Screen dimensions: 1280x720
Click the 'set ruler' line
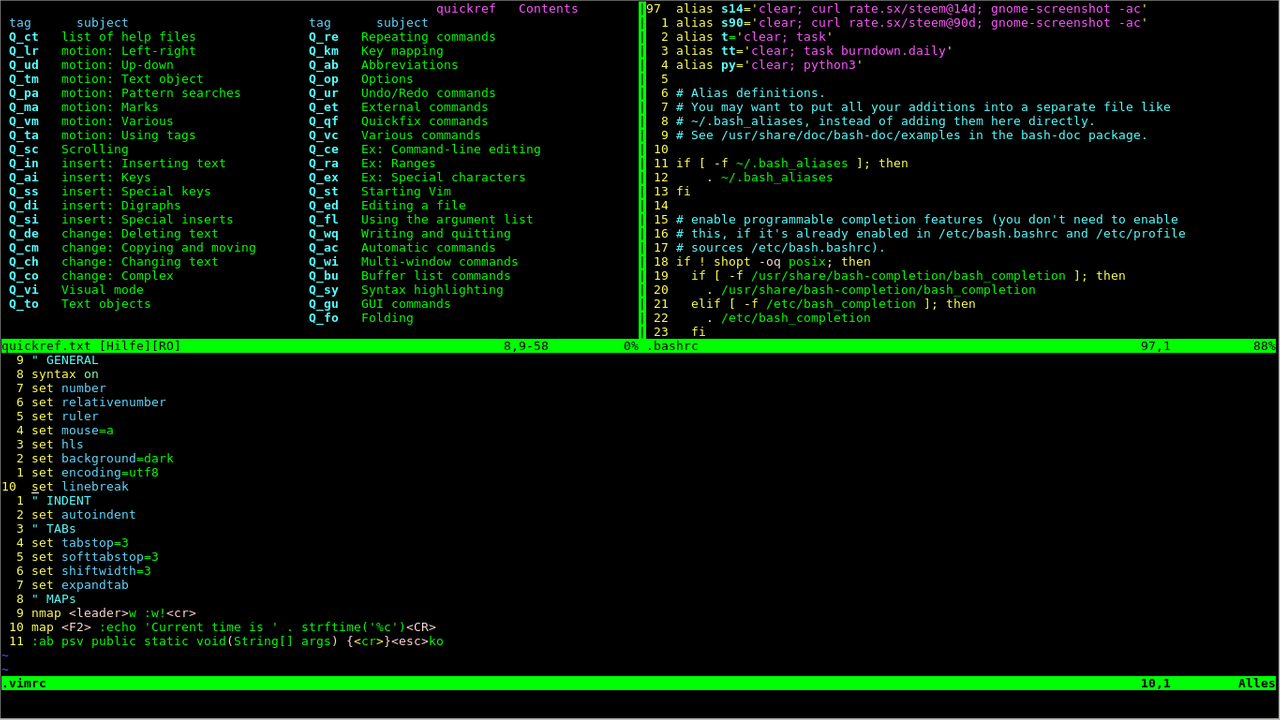tap(65, 416)
